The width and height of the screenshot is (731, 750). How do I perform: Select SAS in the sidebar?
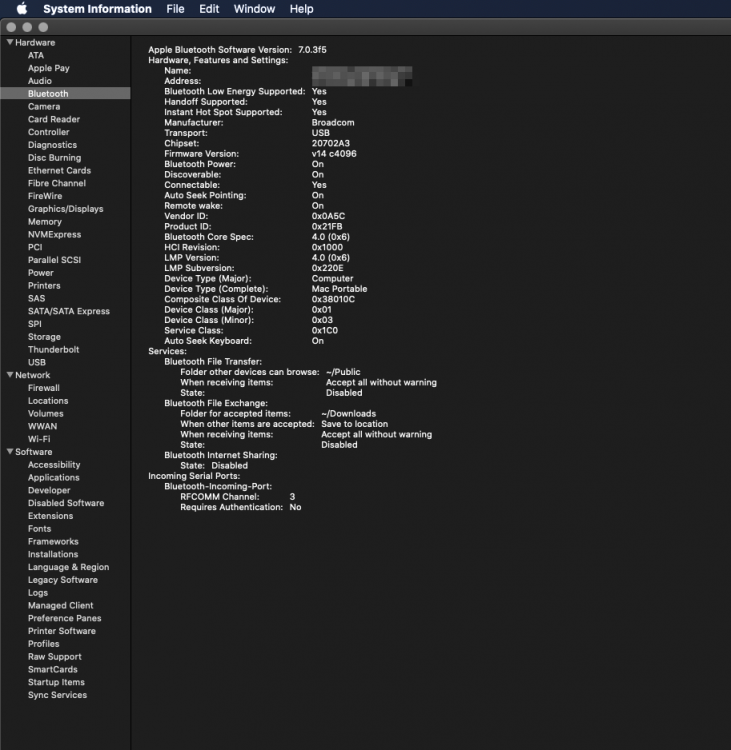tap(36, 298)
